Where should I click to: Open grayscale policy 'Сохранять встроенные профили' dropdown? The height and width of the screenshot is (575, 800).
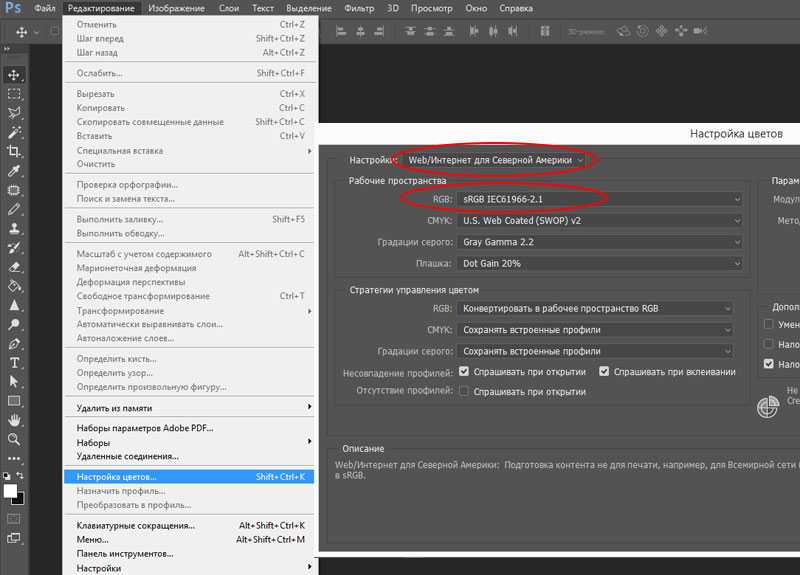pyautogui.click(x=595, y=351)
